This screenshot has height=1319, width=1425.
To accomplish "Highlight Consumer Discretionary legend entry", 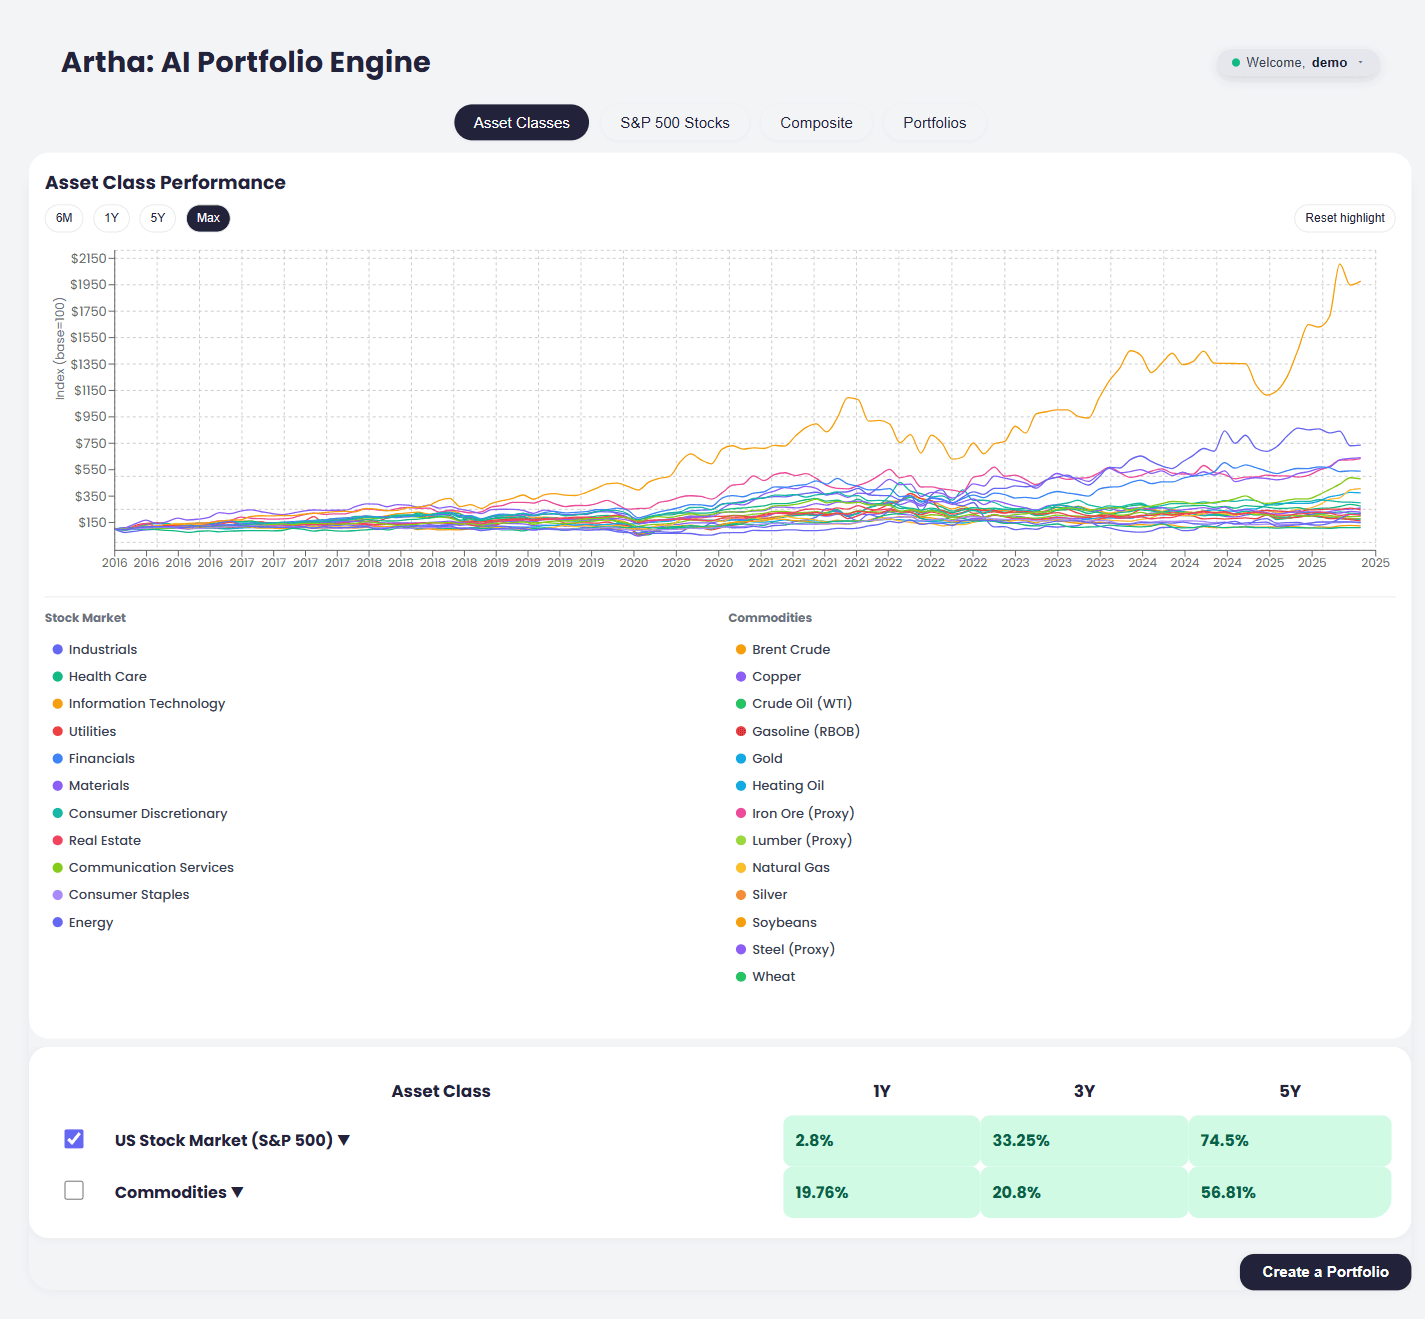I will click(x=140, y=814).
